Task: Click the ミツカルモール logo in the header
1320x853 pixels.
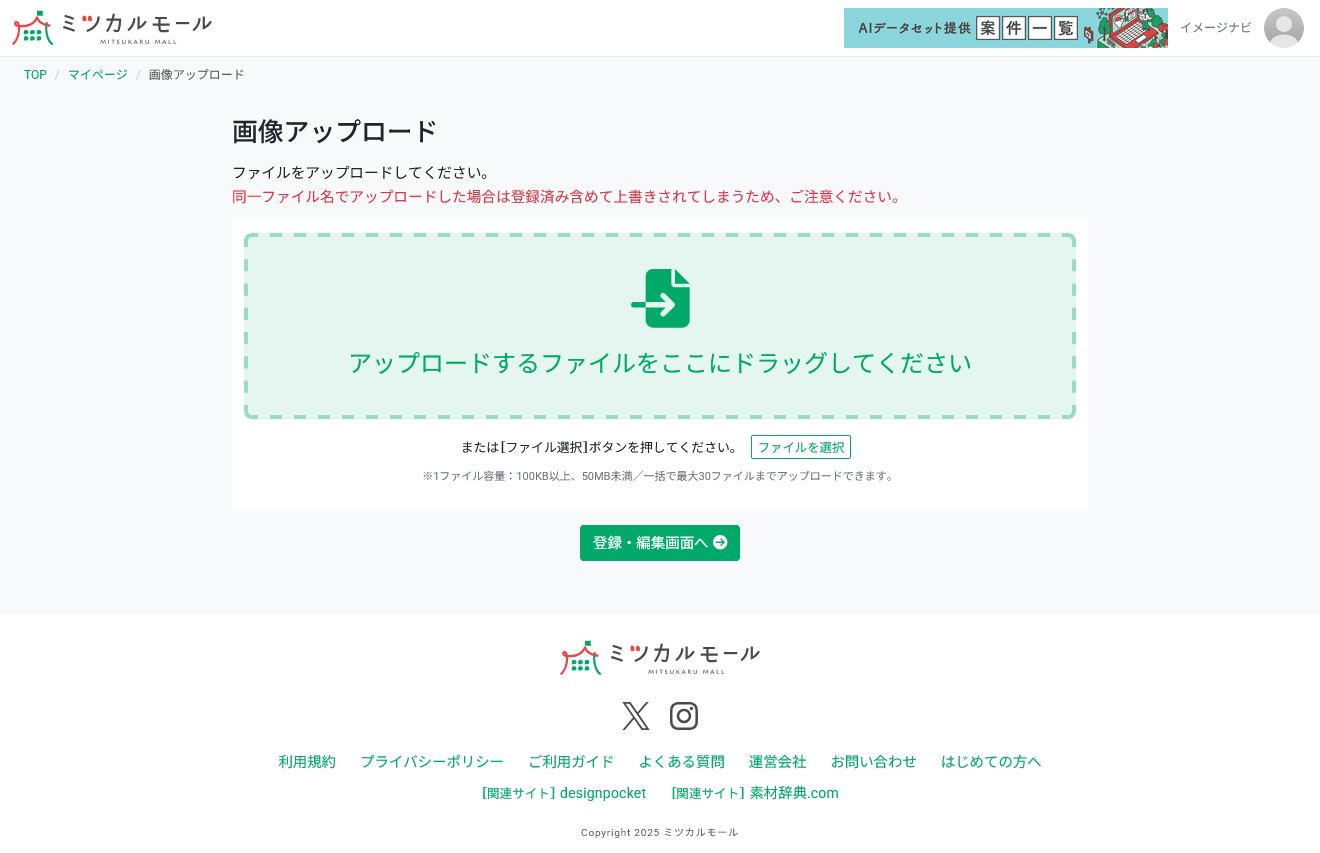Action: pos(110,27)
